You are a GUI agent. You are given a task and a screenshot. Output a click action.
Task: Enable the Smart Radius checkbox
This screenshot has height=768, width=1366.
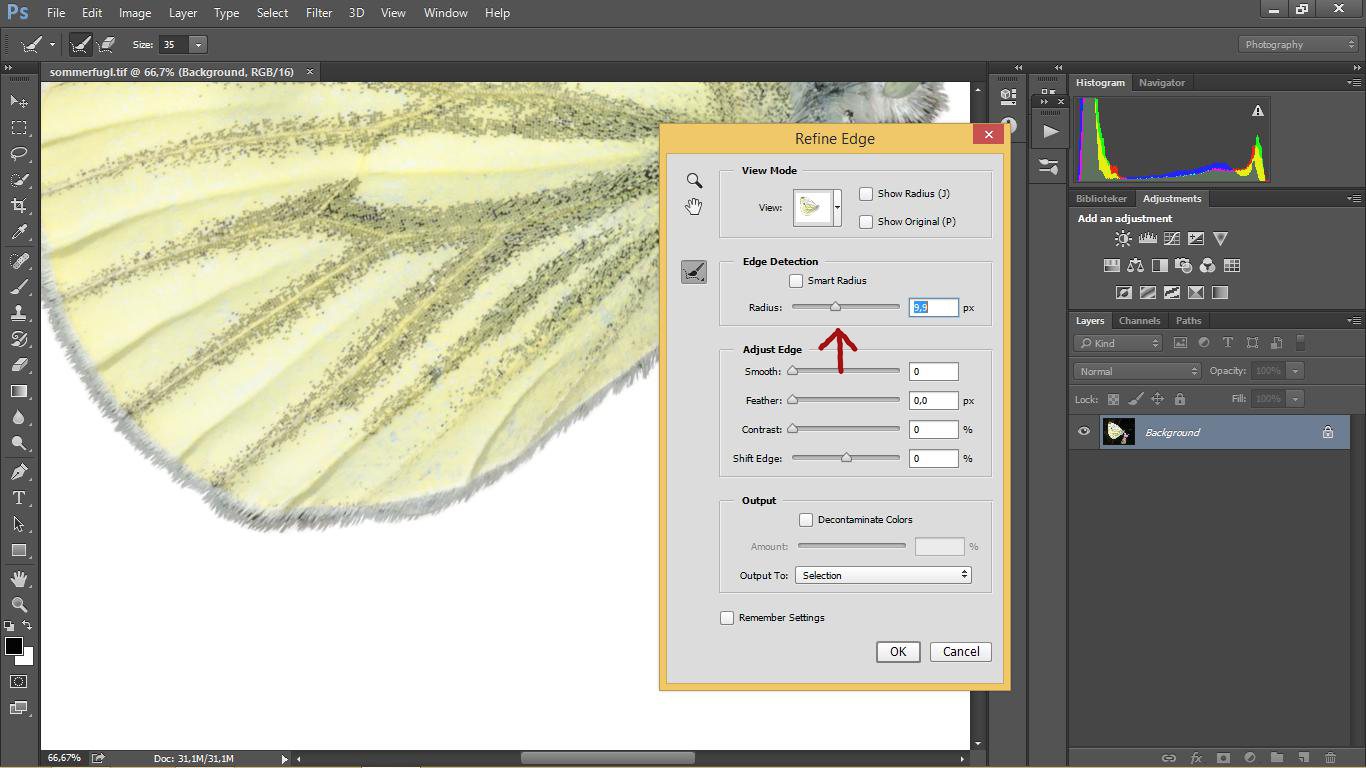(x=796, y=281)
